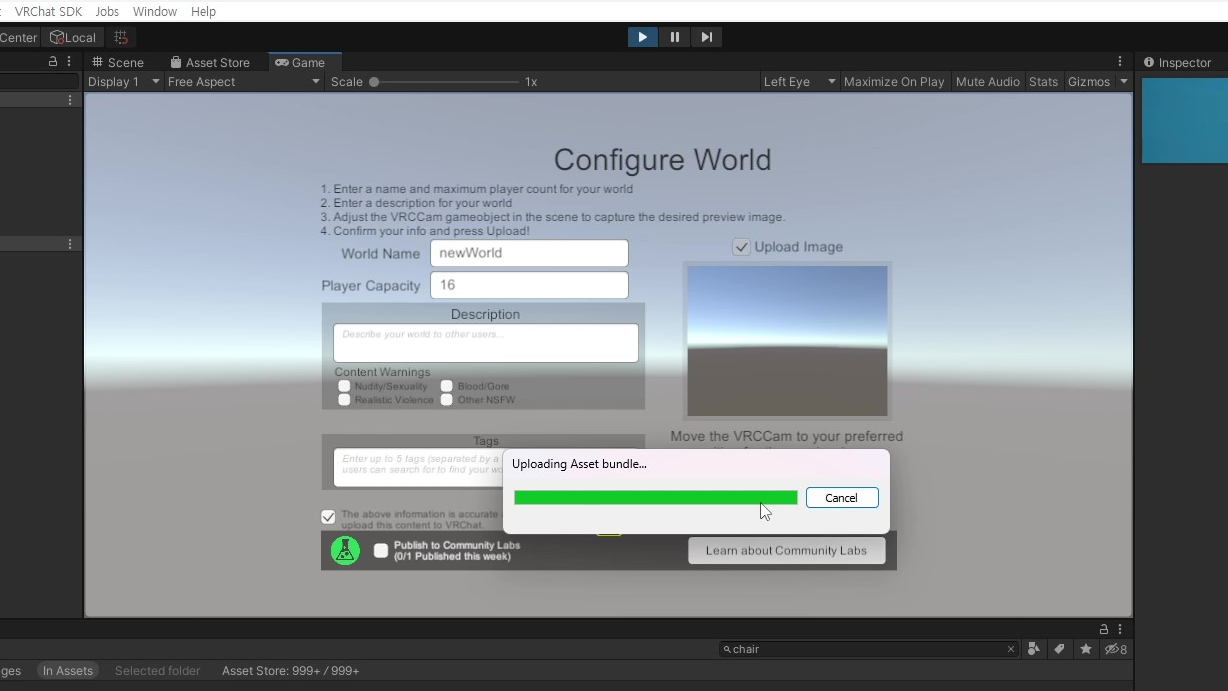The width and height of the screenshot is (1228, 691).
Task: Cancel the asset bundle upload
Action: pos(842,498)
